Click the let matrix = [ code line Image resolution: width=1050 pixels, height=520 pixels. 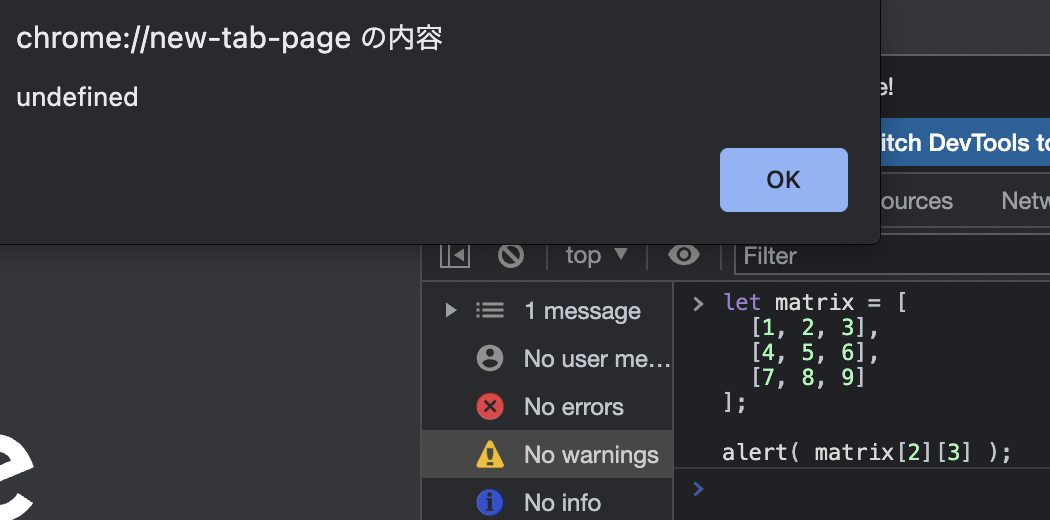point(815,303)
